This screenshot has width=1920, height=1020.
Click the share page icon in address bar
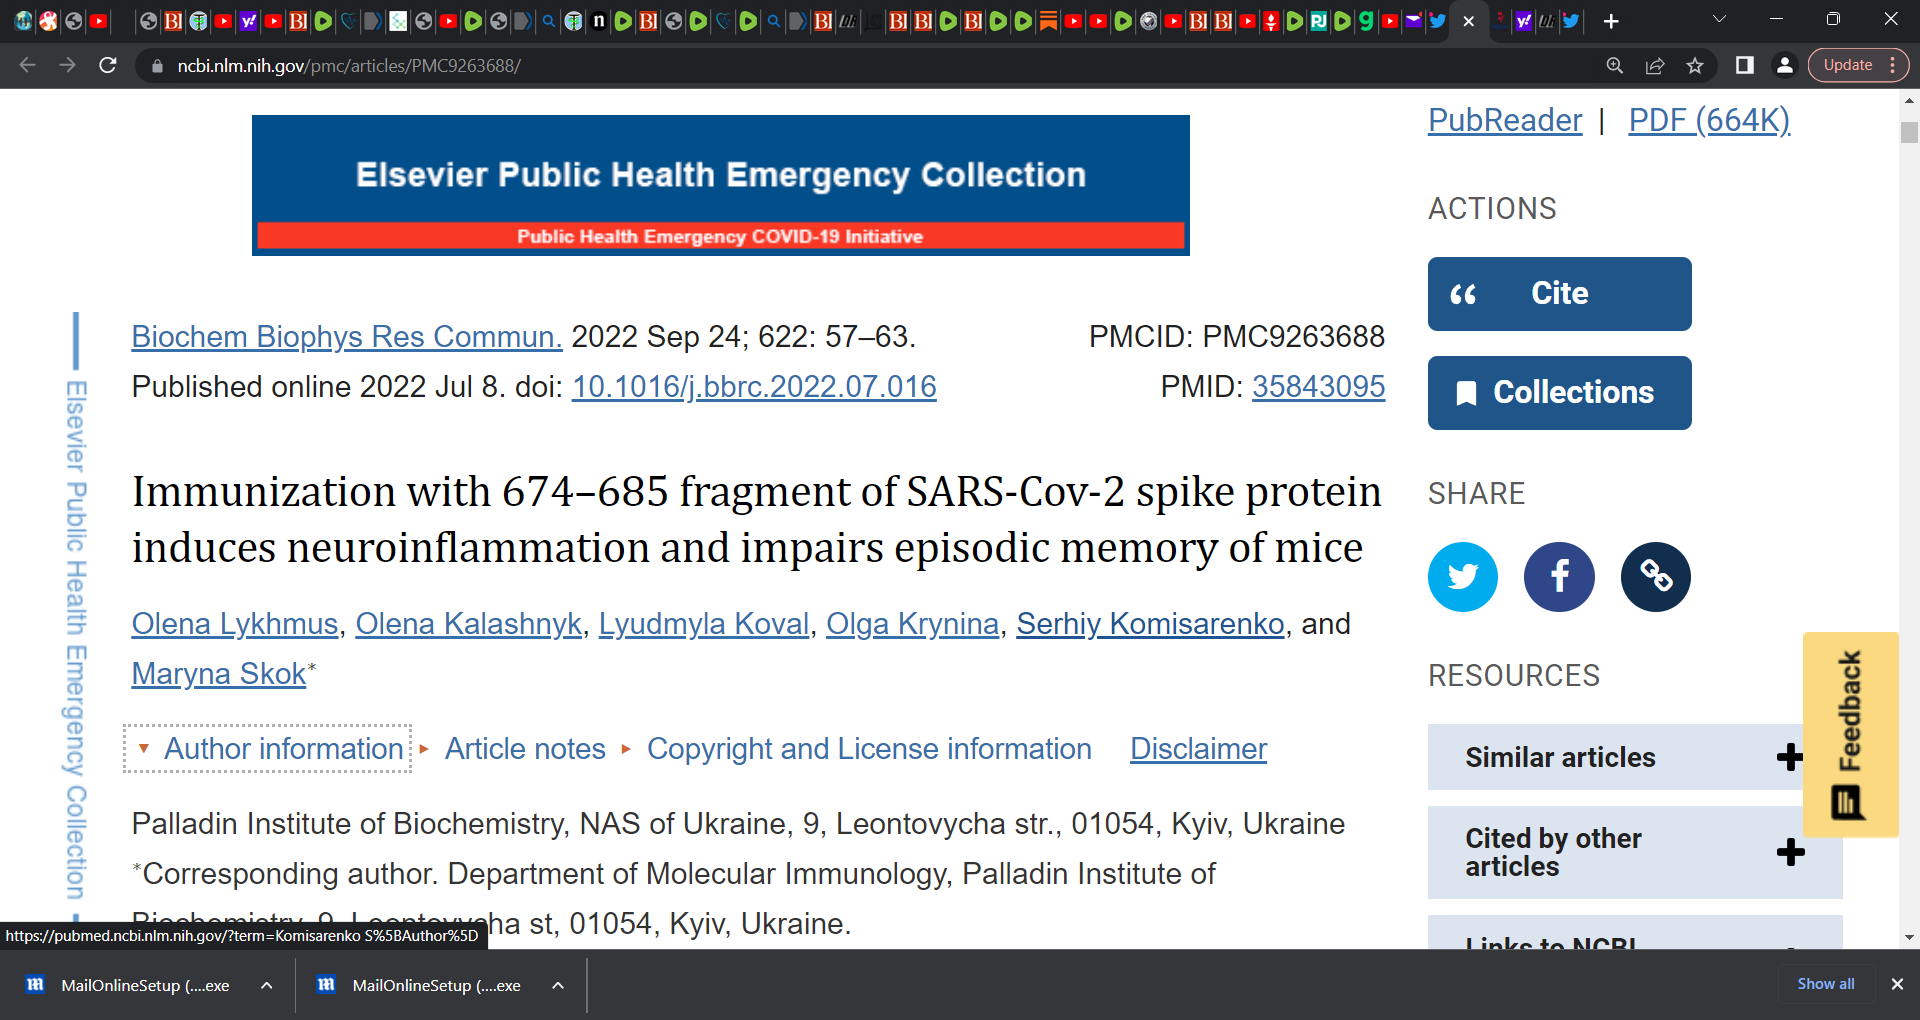click(1655, 66)
